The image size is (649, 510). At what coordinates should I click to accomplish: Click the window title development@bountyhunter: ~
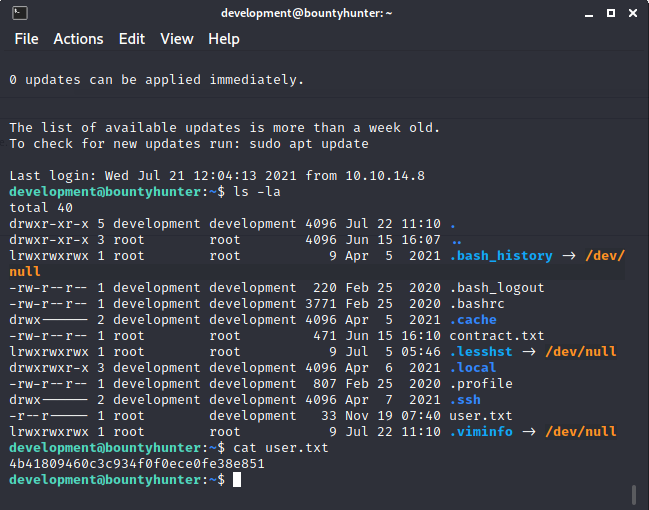click(x=306, y=13)
